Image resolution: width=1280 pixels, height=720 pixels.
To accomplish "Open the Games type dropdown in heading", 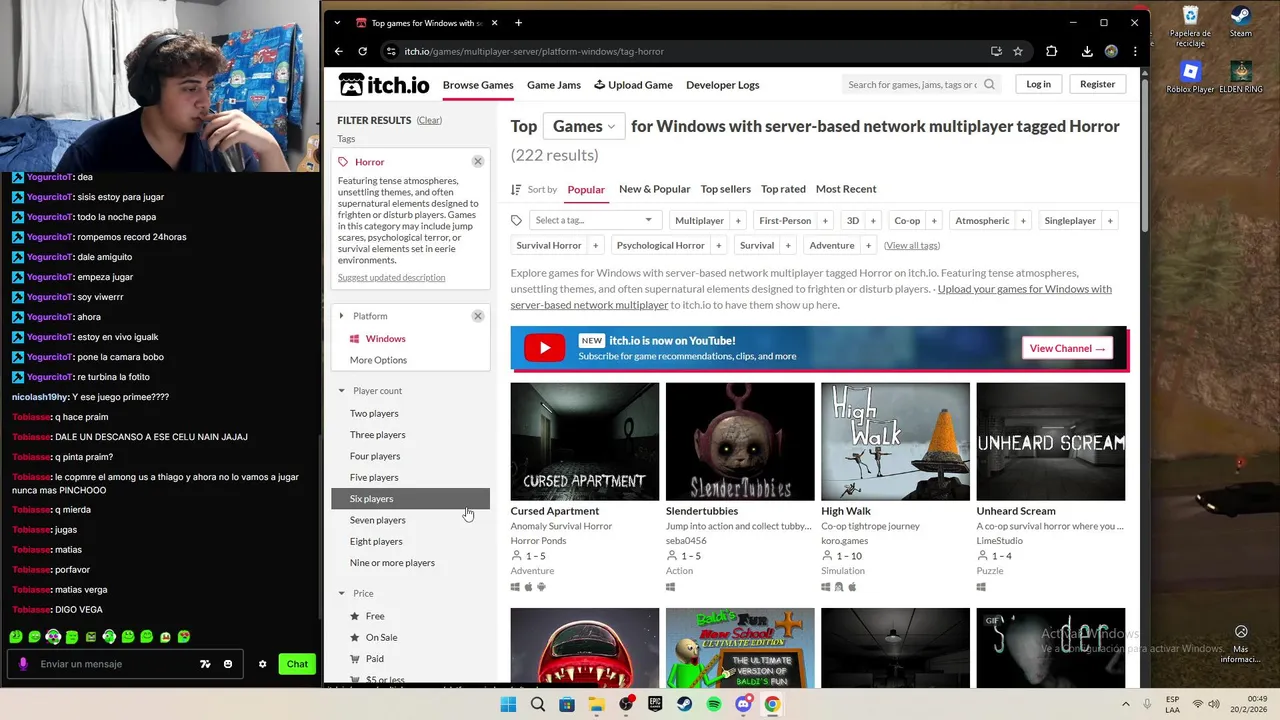I will click(x=584, y=126).
